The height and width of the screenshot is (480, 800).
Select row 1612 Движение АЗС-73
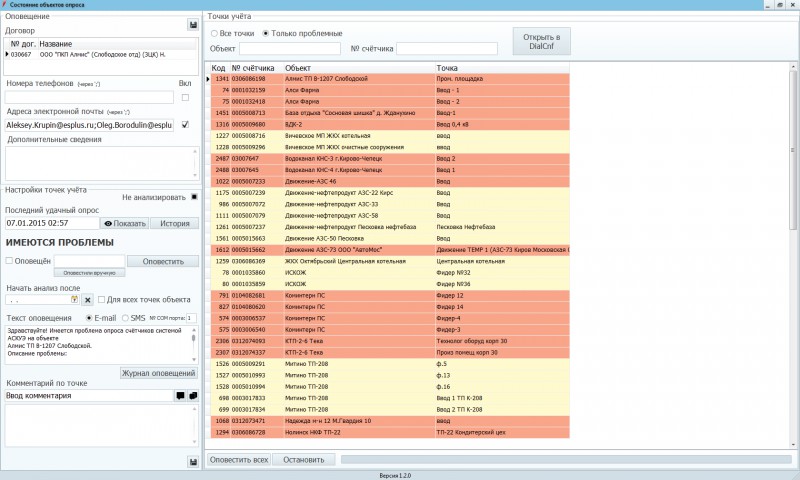click(x=390, y=250)
